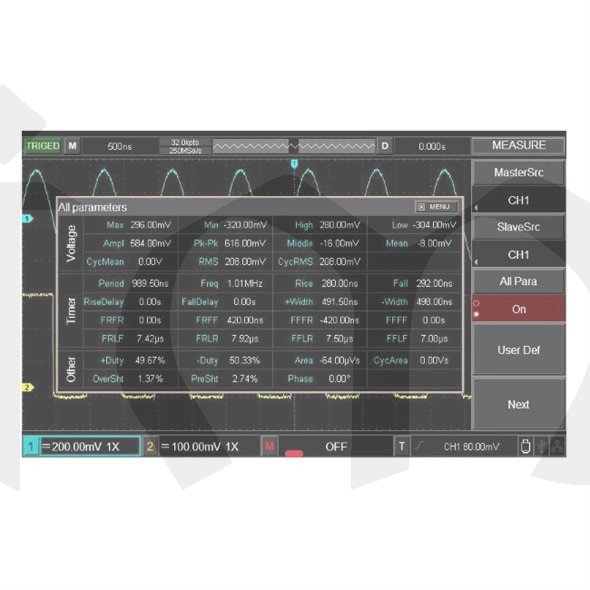
Task: Click the User Def button
Action: tap(519, 350)
